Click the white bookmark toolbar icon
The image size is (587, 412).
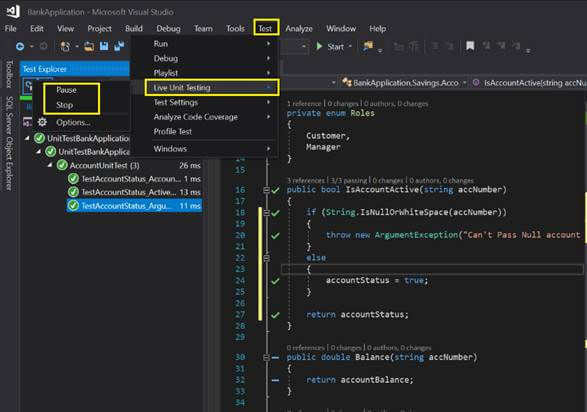(470, 46)
